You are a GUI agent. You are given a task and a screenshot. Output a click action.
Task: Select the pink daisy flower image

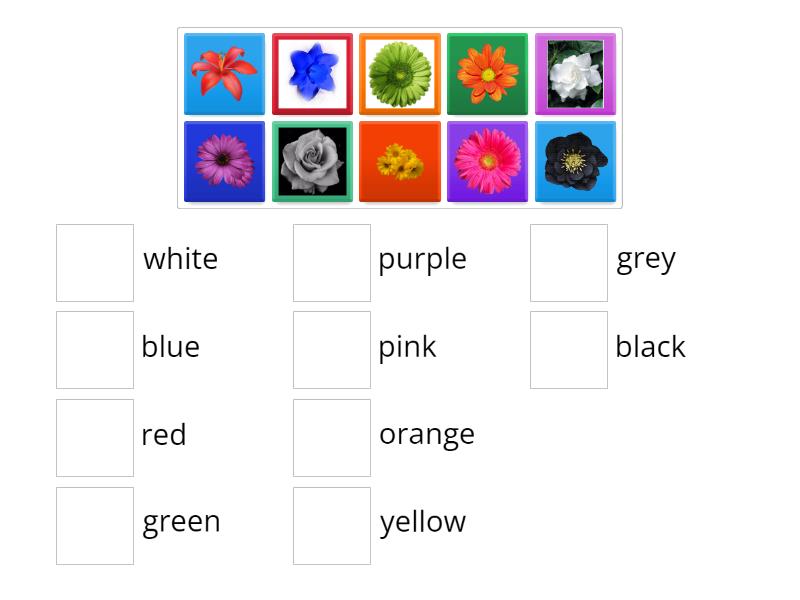488,161
